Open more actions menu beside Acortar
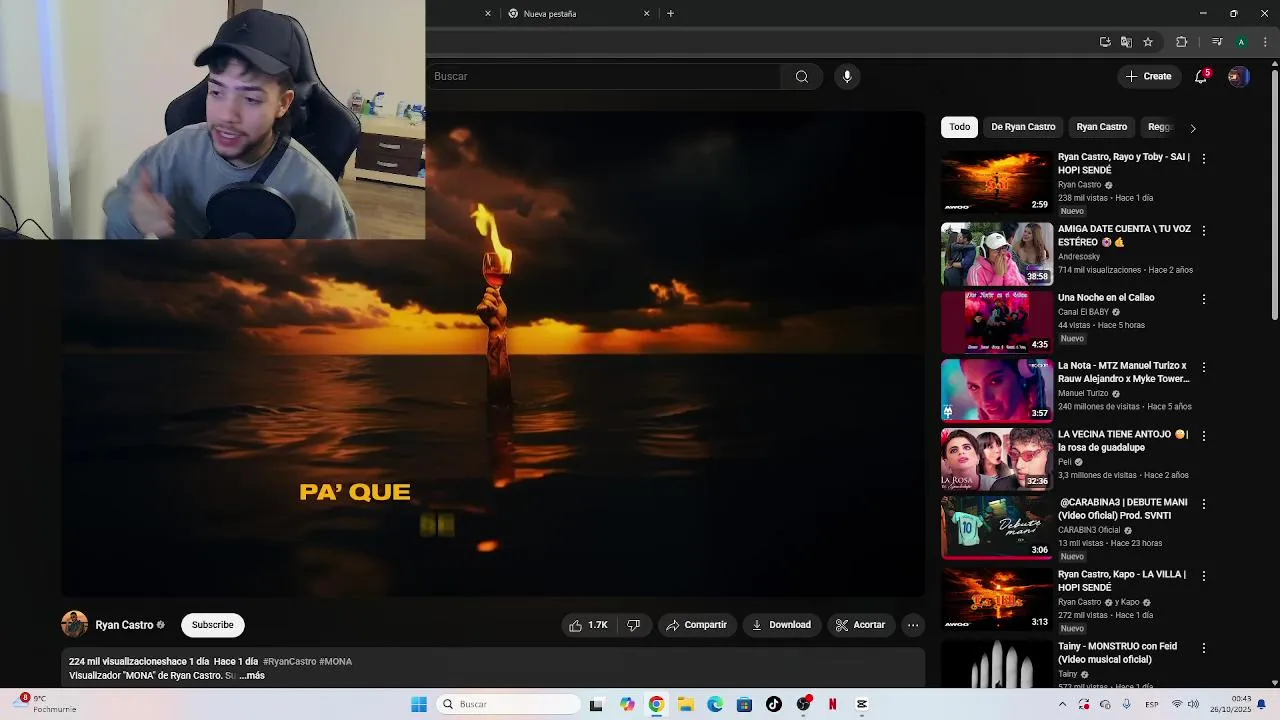This screenshot has height=720, width=1280. click(x=913, y=625)
